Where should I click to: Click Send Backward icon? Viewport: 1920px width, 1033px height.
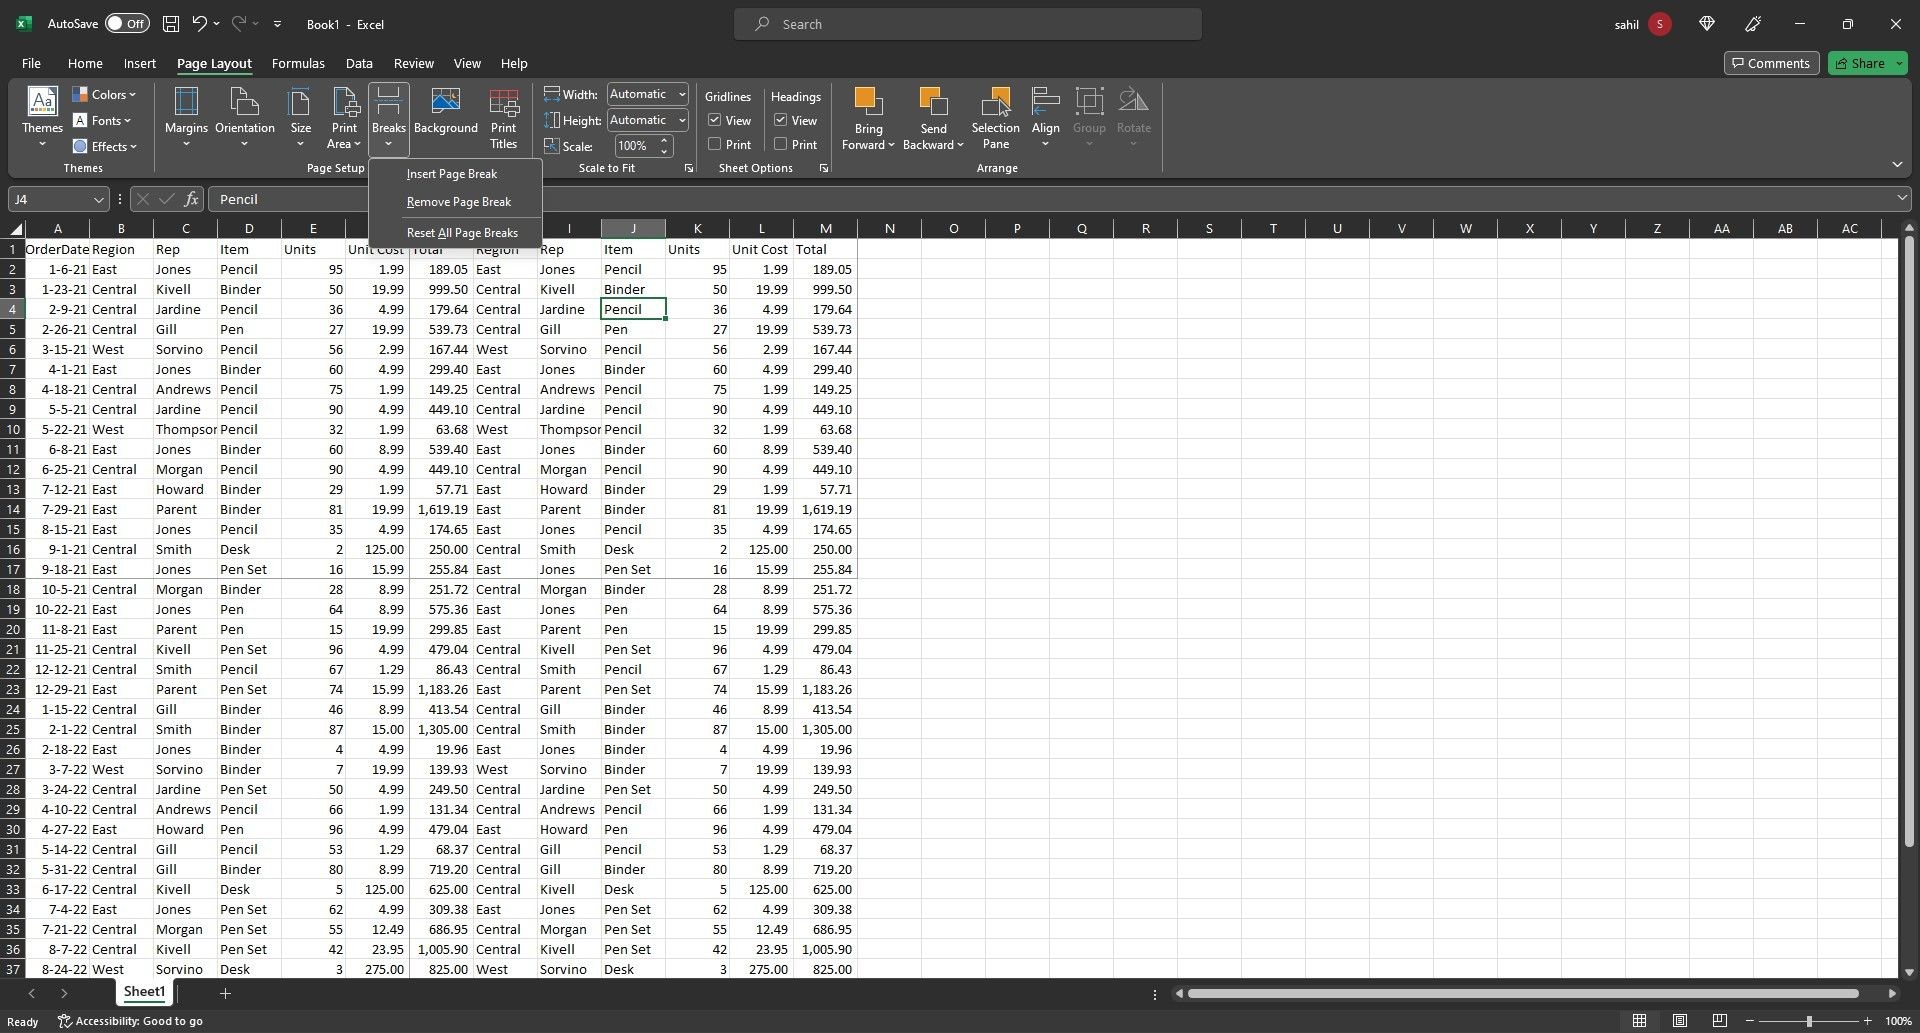coord(933,101)
